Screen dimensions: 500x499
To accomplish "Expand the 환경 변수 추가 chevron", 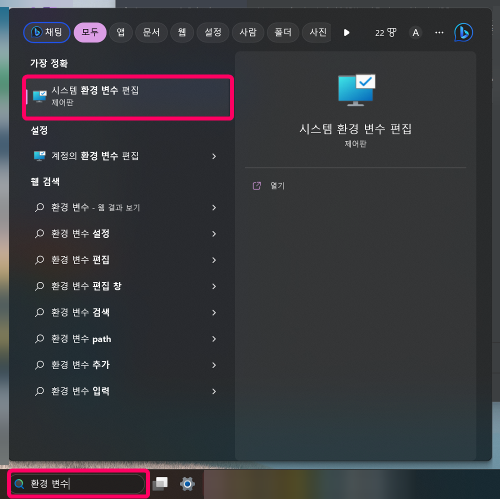I will pyautogui.click(x=214, y=365).
